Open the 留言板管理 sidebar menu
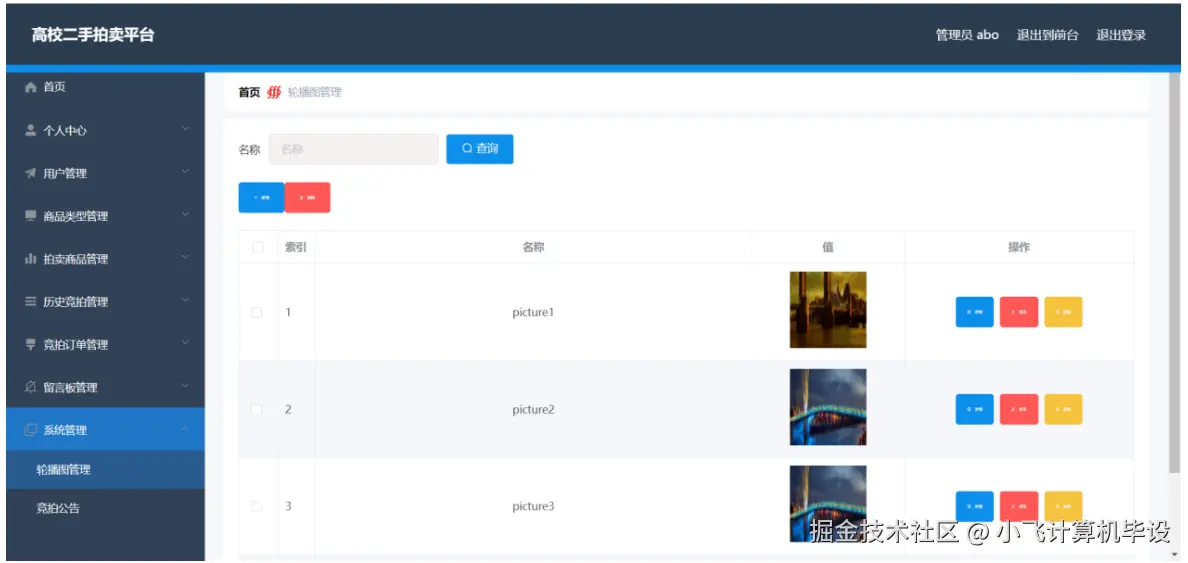 pos(105,387)
